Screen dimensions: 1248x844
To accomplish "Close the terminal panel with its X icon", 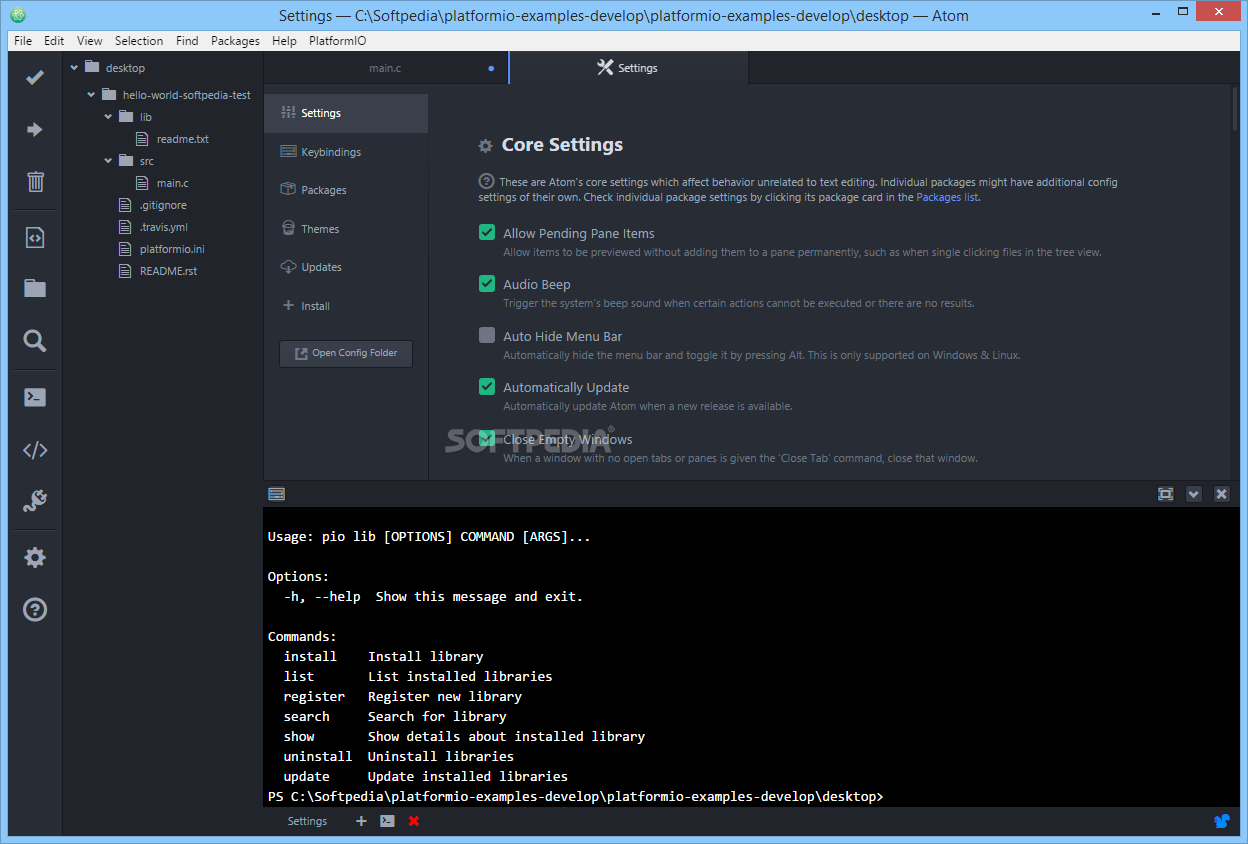I will pos(1221,494).
